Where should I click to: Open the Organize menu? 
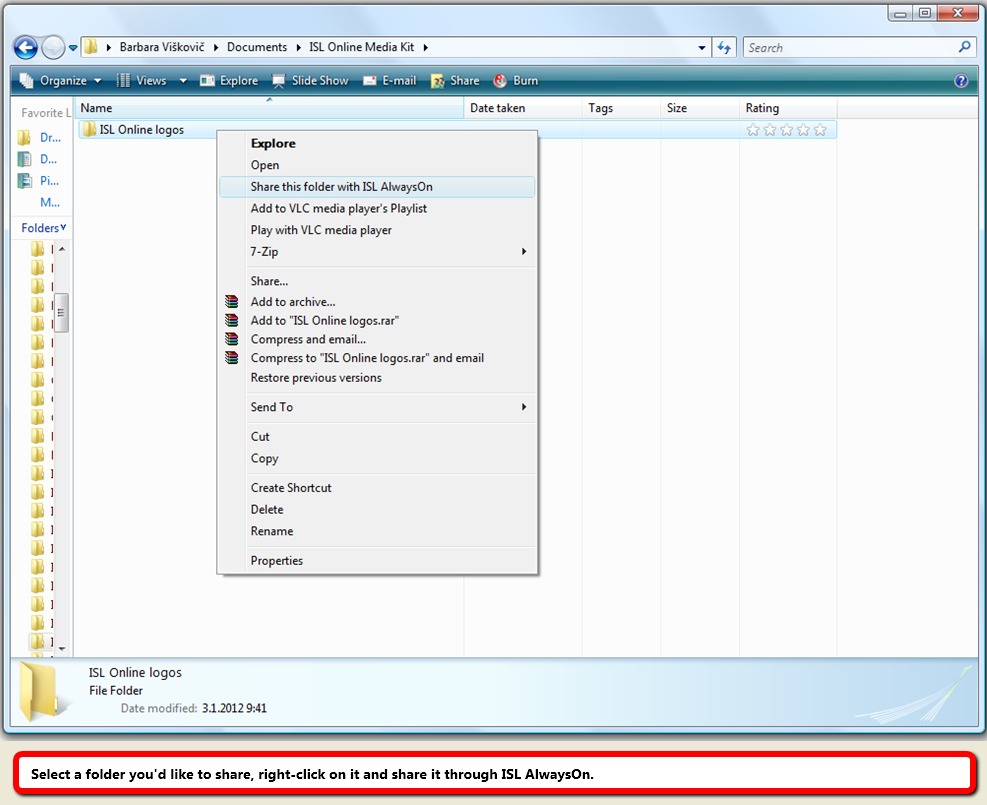[x=60, y=81]
